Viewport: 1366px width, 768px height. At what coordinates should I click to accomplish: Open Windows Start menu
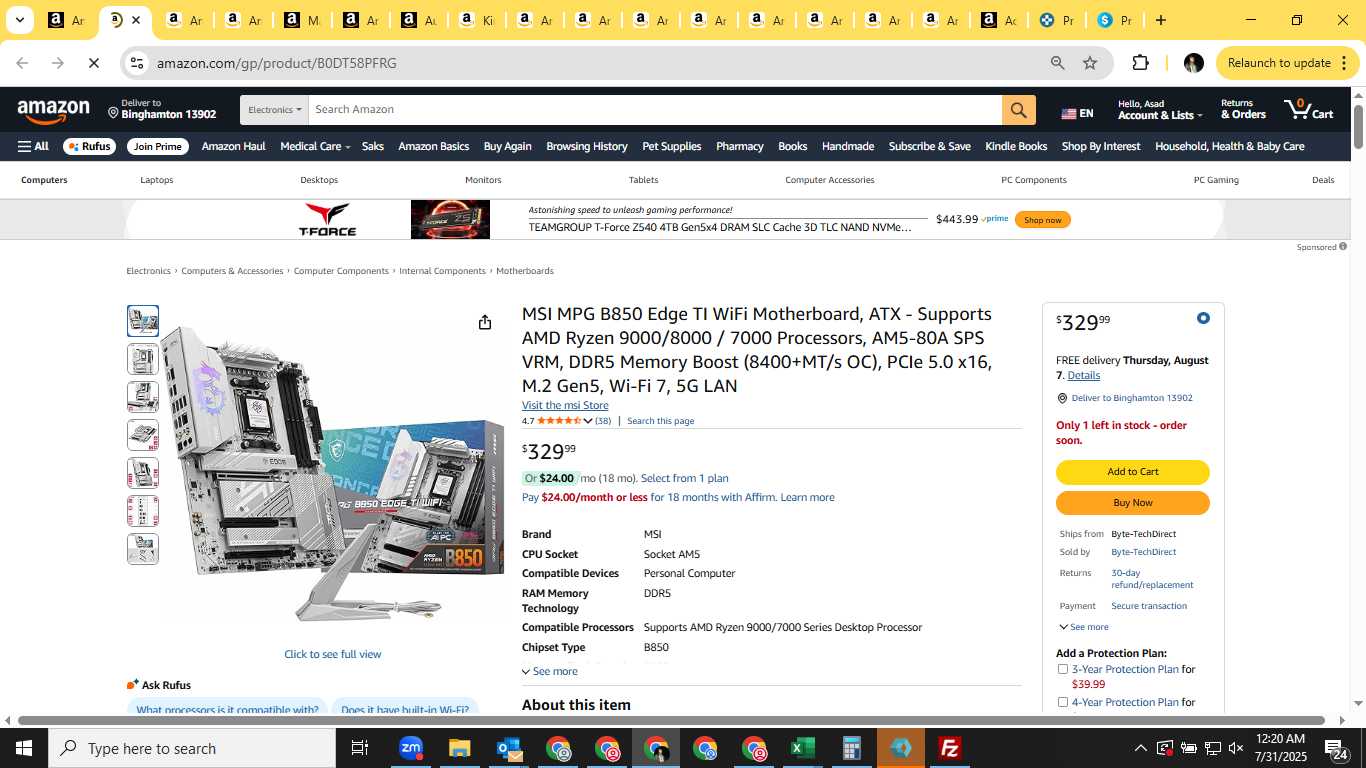[x=24, y=748]
